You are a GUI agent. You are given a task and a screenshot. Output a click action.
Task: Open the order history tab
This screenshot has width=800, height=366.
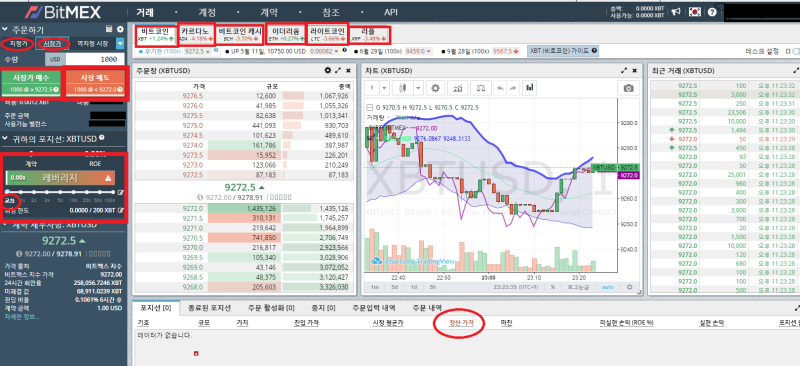427,308
